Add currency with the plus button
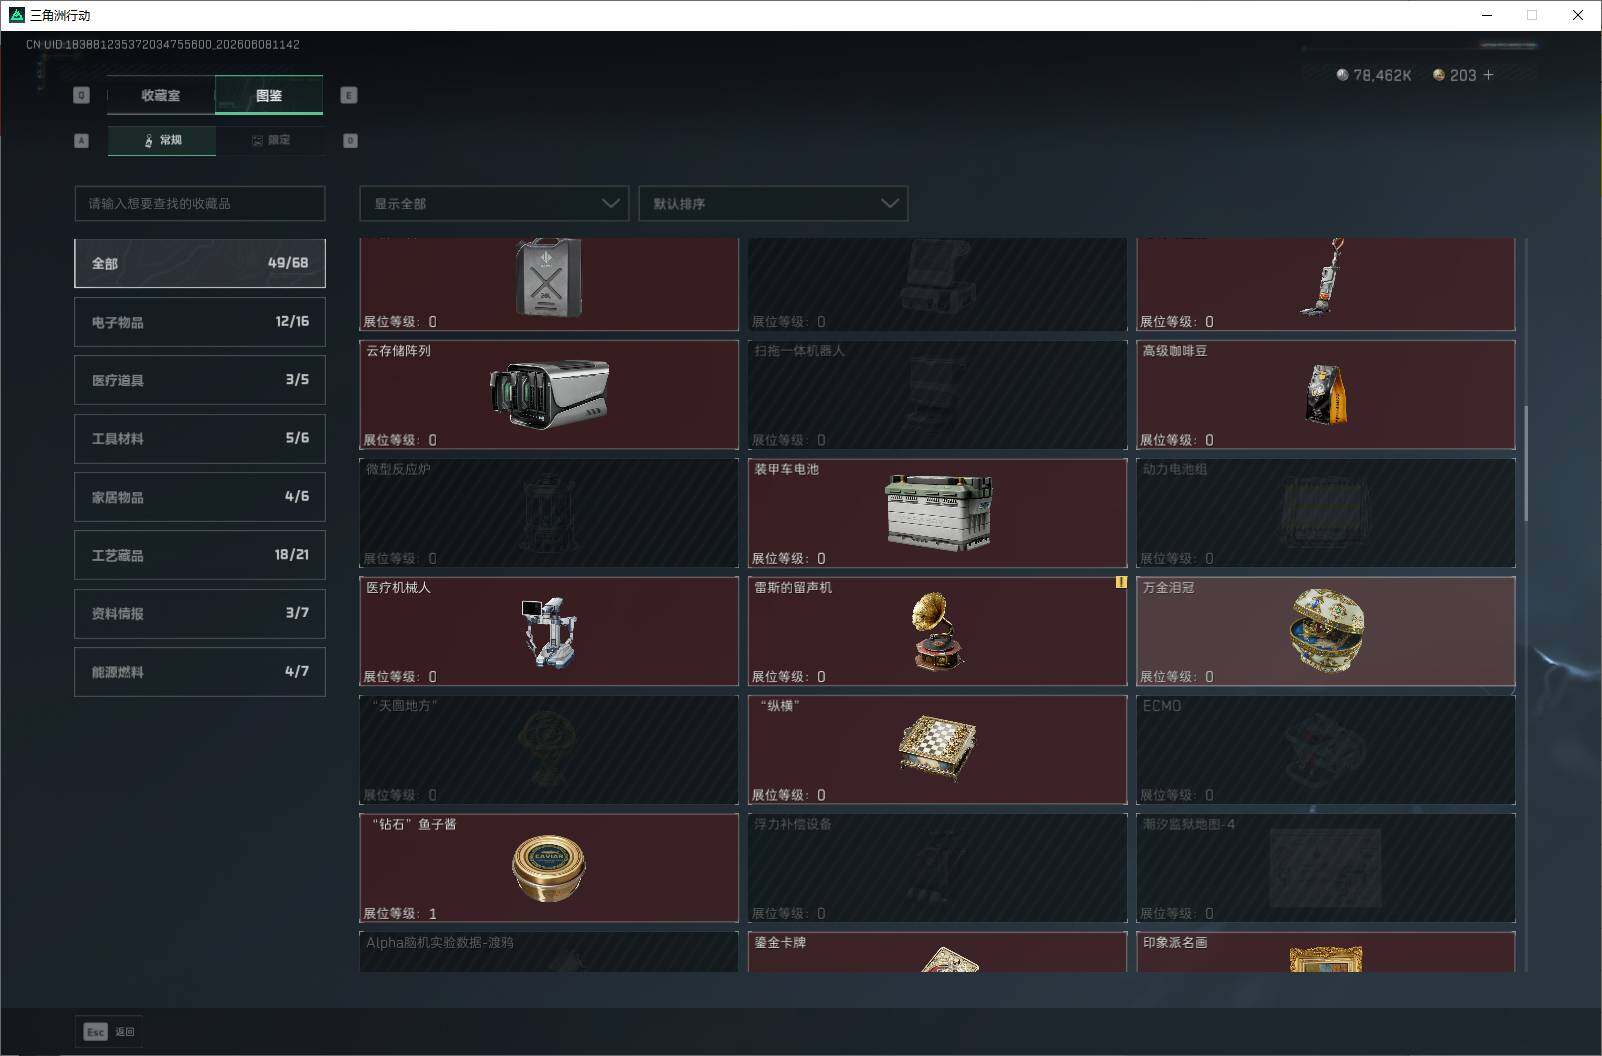 coord(1488,75)
